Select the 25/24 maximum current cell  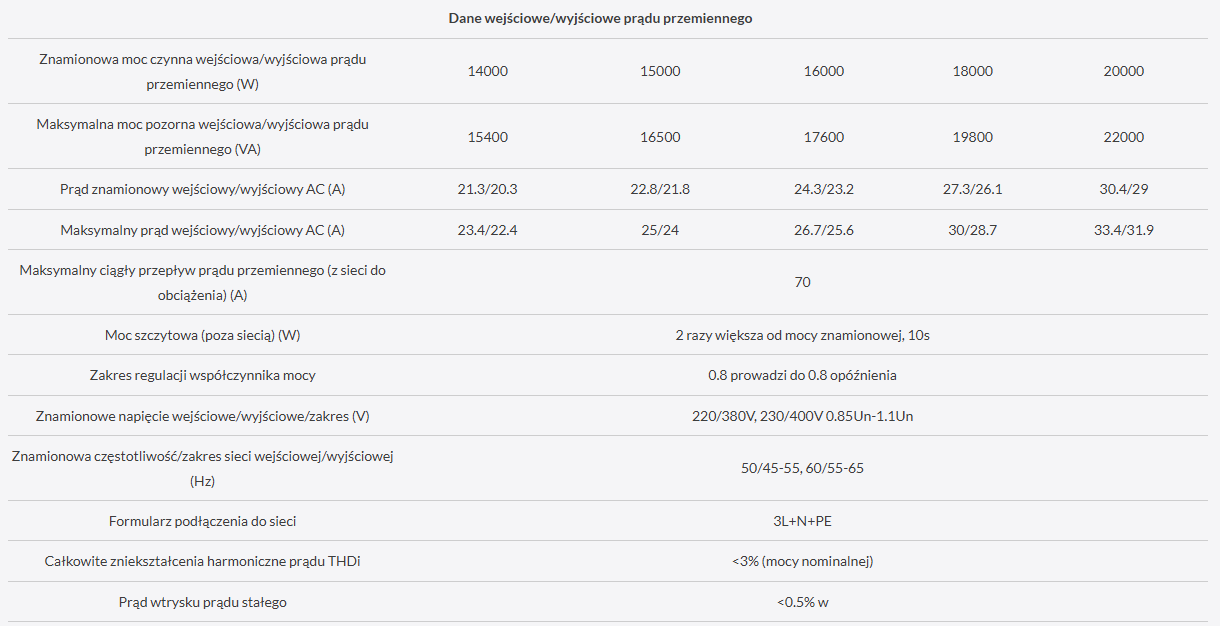(660, 230)
